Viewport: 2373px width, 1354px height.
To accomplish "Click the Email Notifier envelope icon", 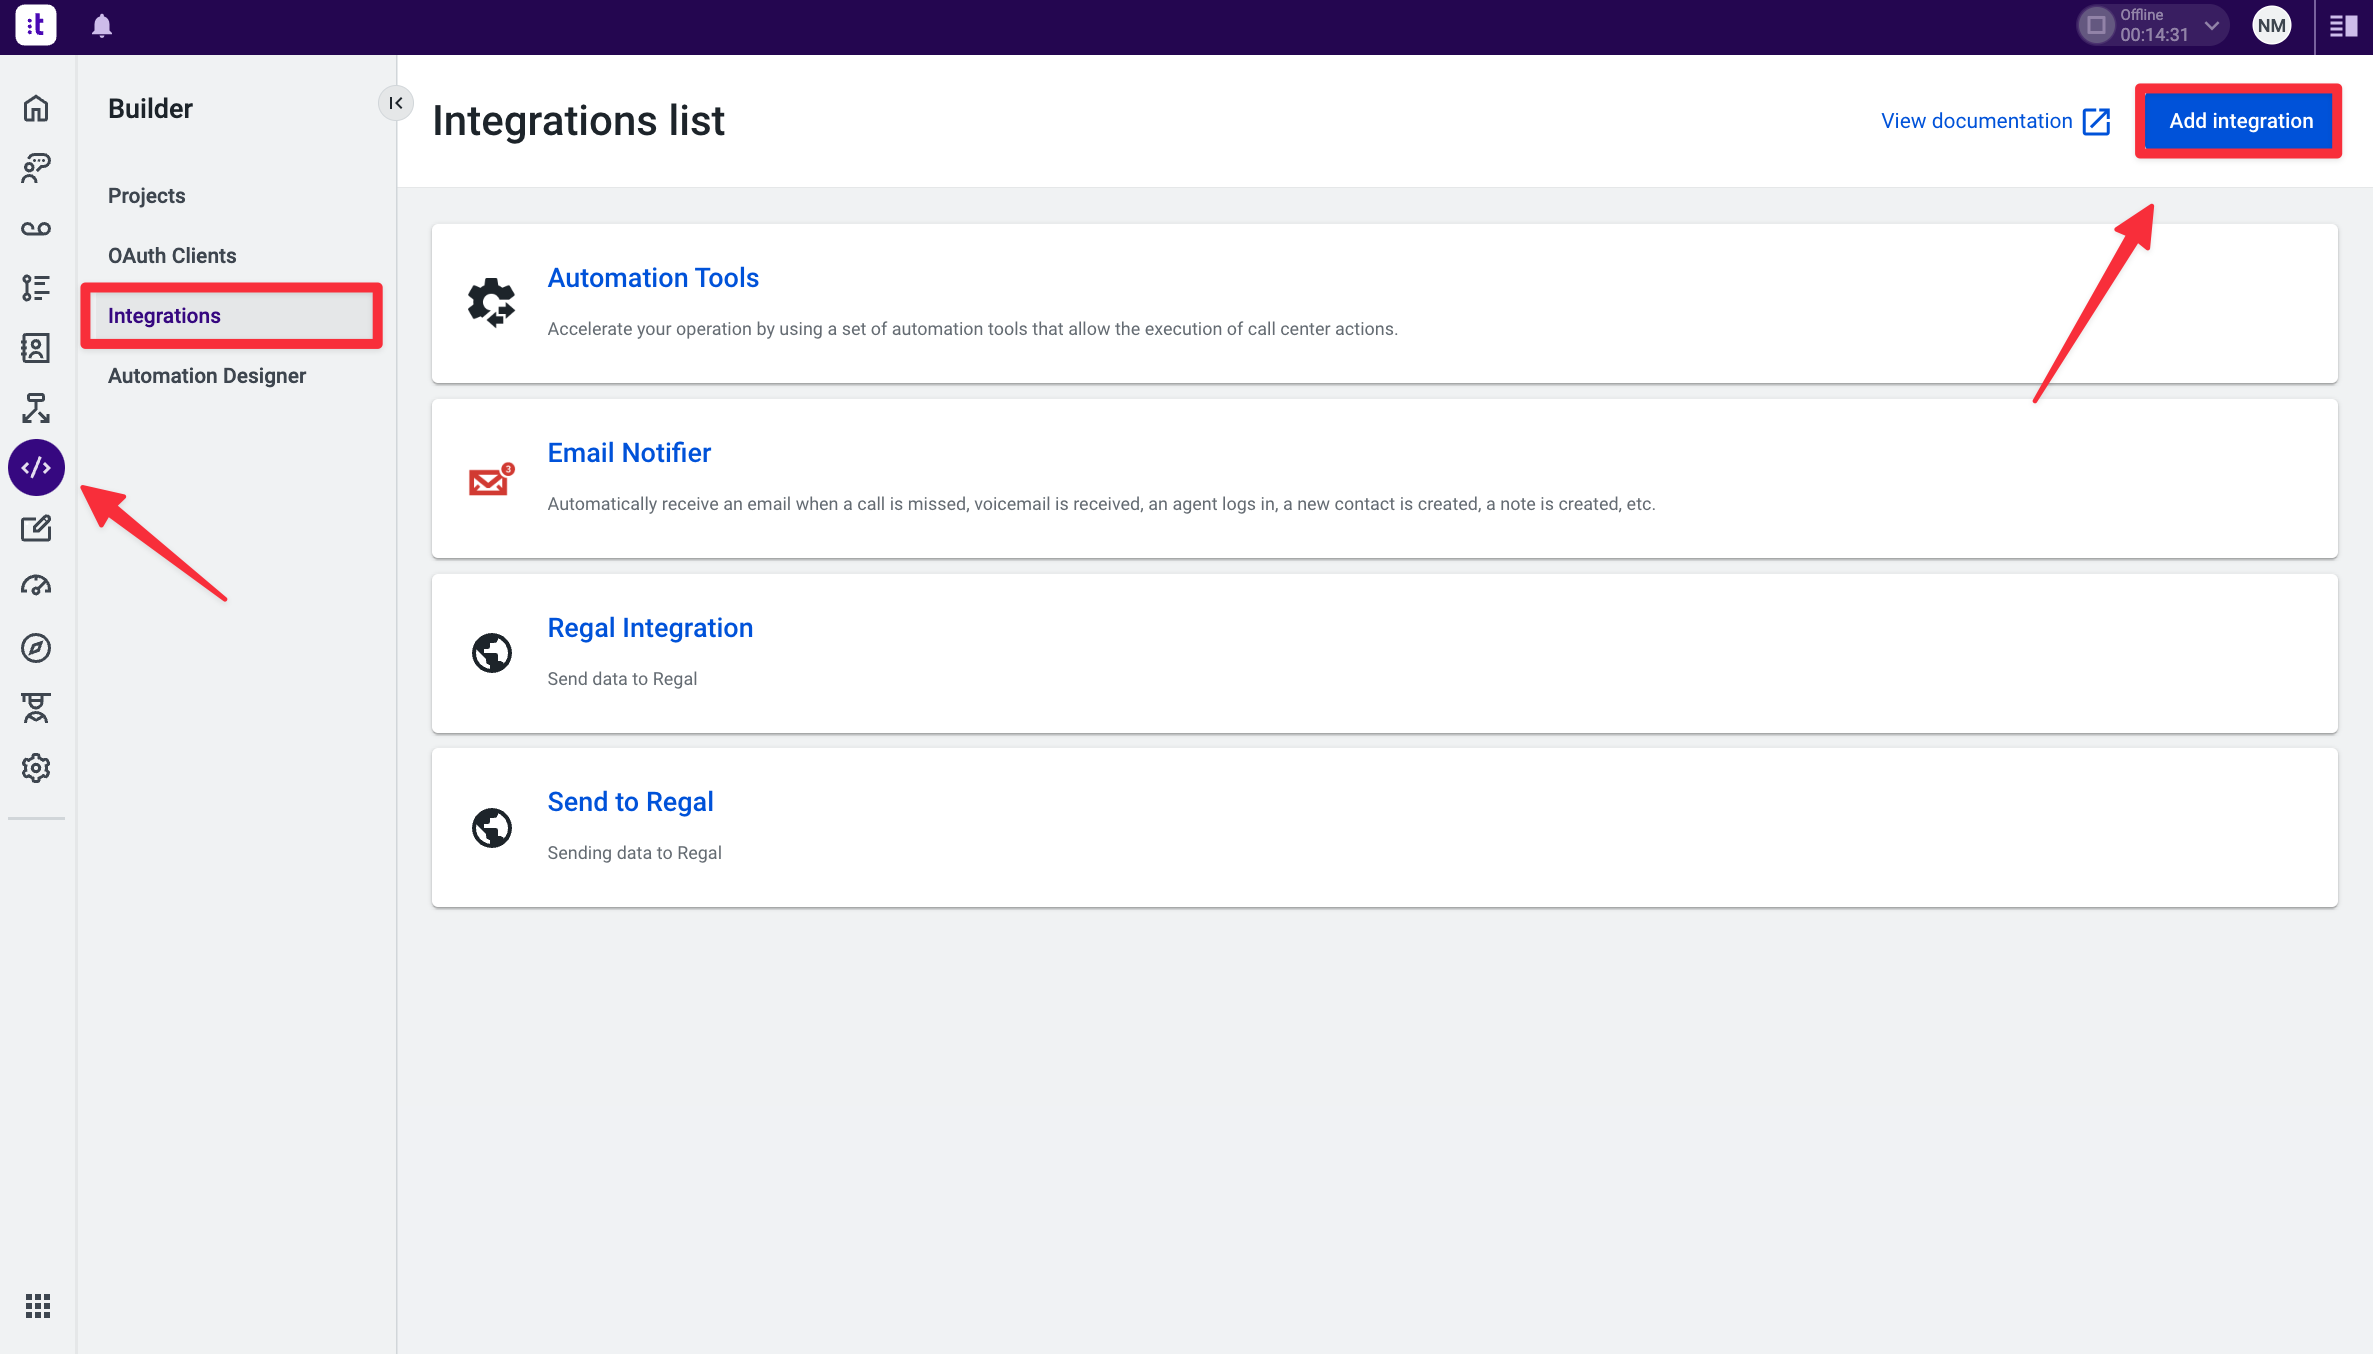I will coord(491,479).
